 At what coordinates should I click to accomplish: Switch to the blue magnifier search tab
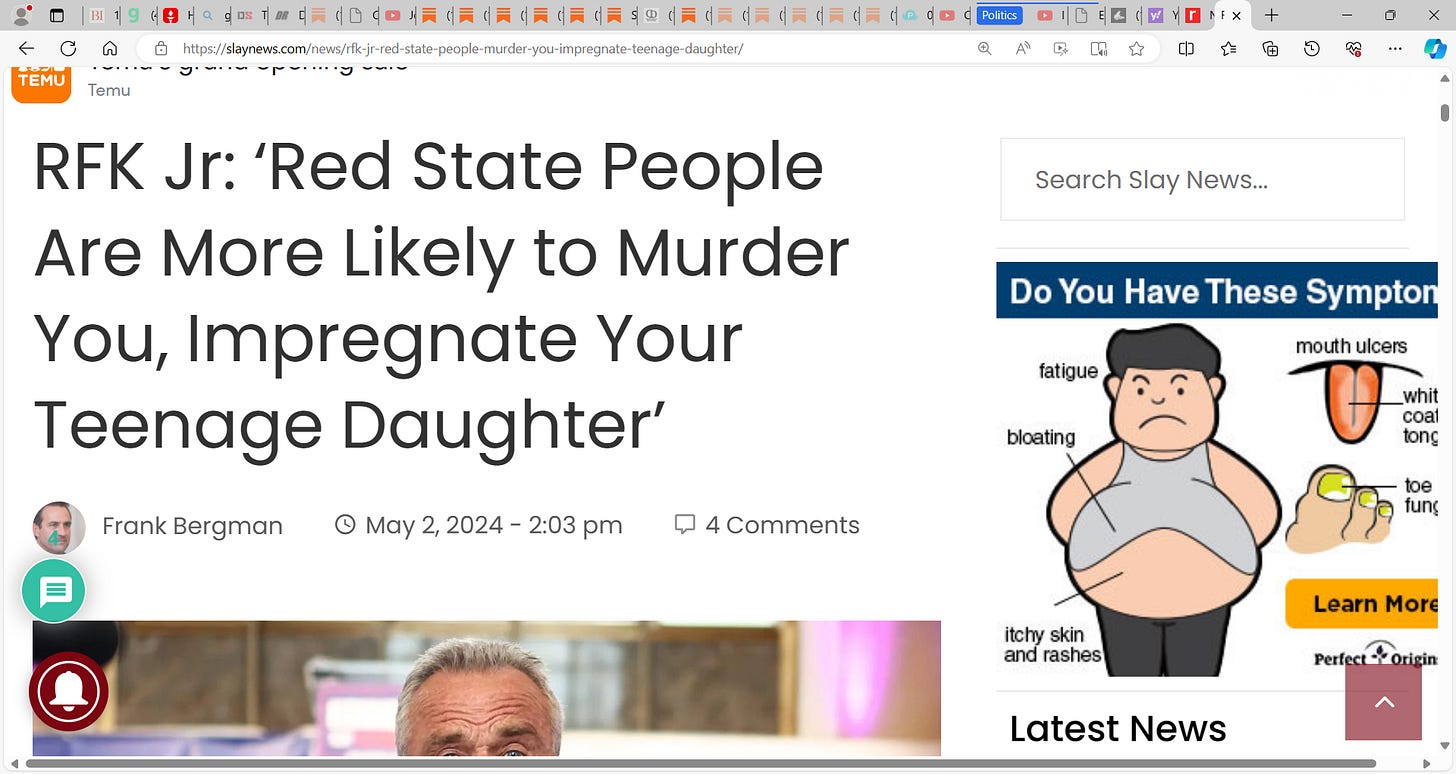point(208,15)
